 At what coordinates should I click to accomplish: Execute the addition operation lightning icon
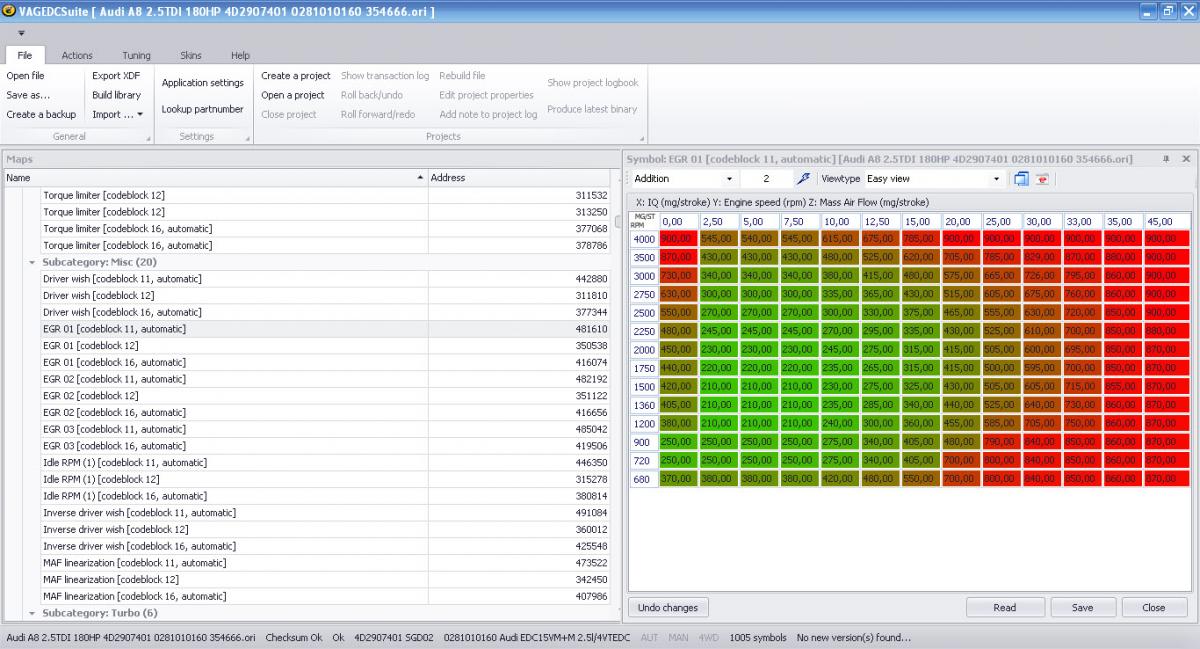[804, 179]
